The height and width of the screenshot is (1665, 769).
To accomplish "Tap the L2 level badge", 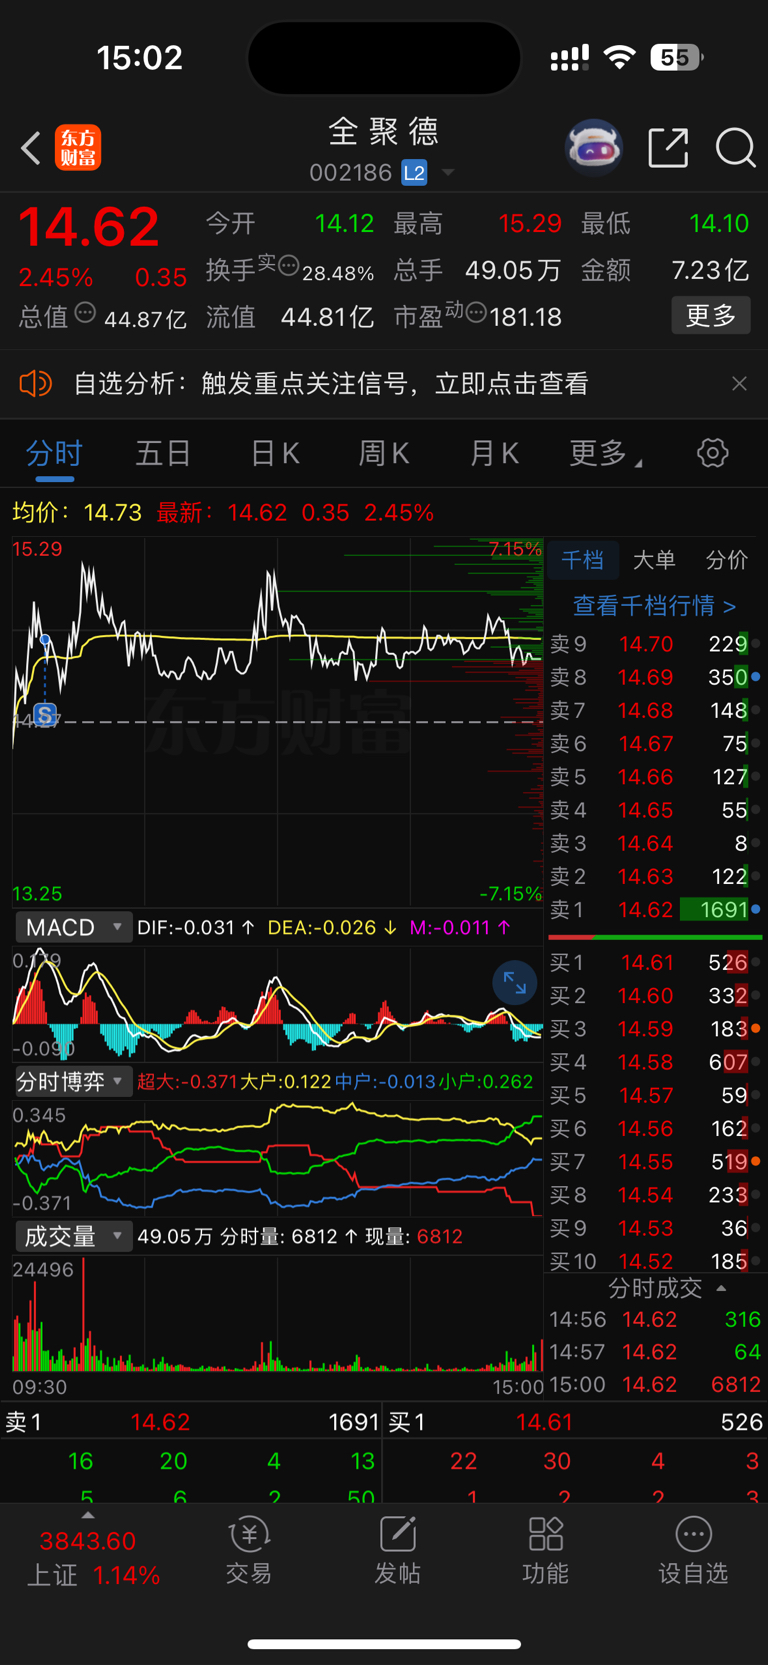I will point(414,173).
